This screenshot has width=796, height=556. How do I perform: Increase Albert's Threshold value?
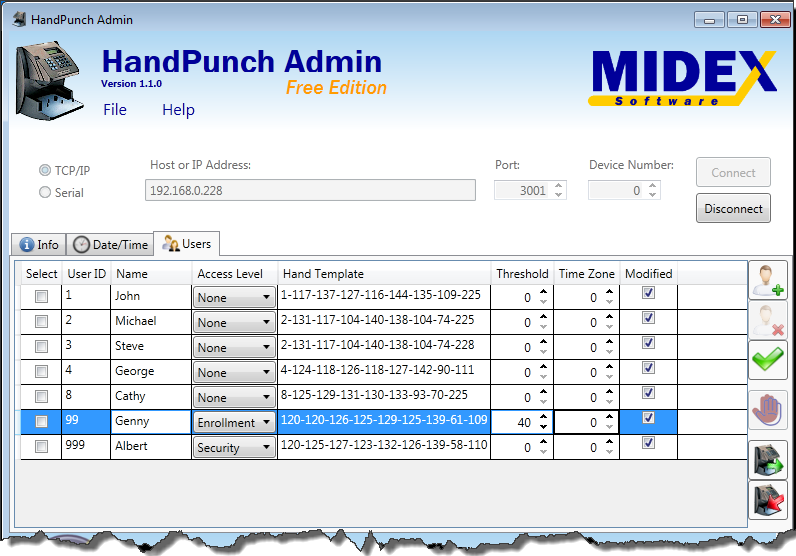point(543,442)
